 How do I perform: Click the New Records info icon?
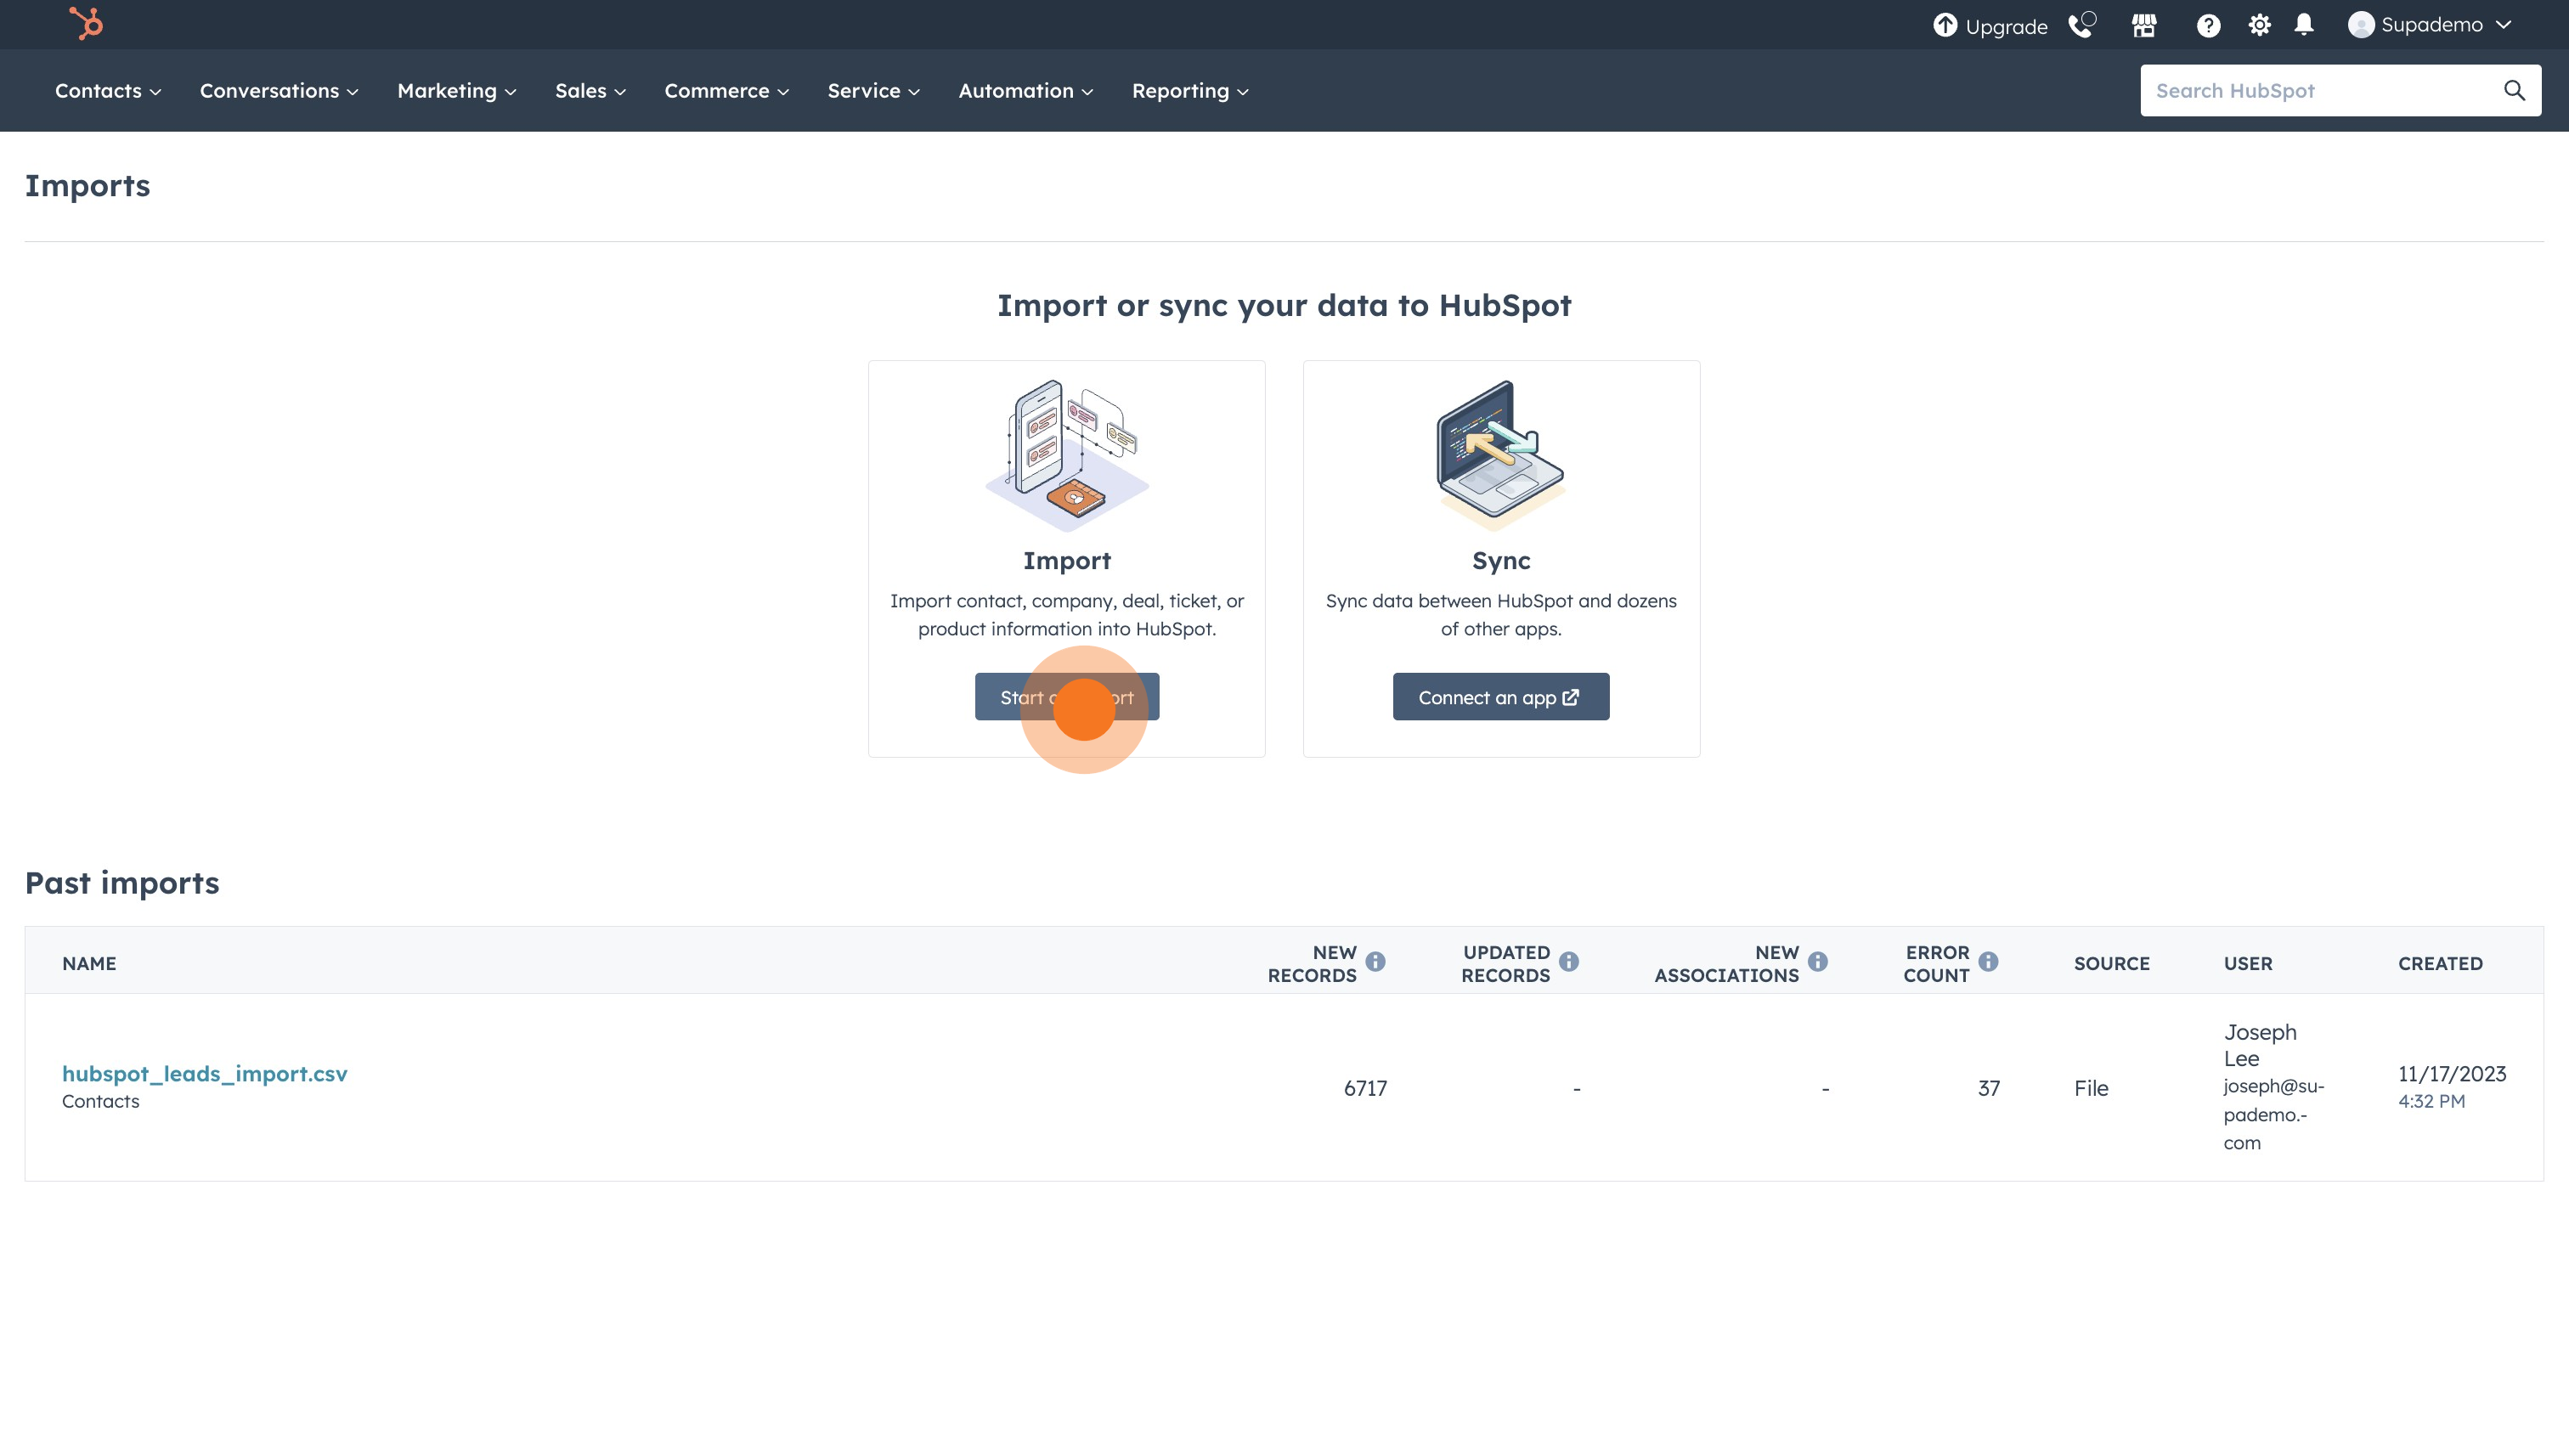[1375, 962]
